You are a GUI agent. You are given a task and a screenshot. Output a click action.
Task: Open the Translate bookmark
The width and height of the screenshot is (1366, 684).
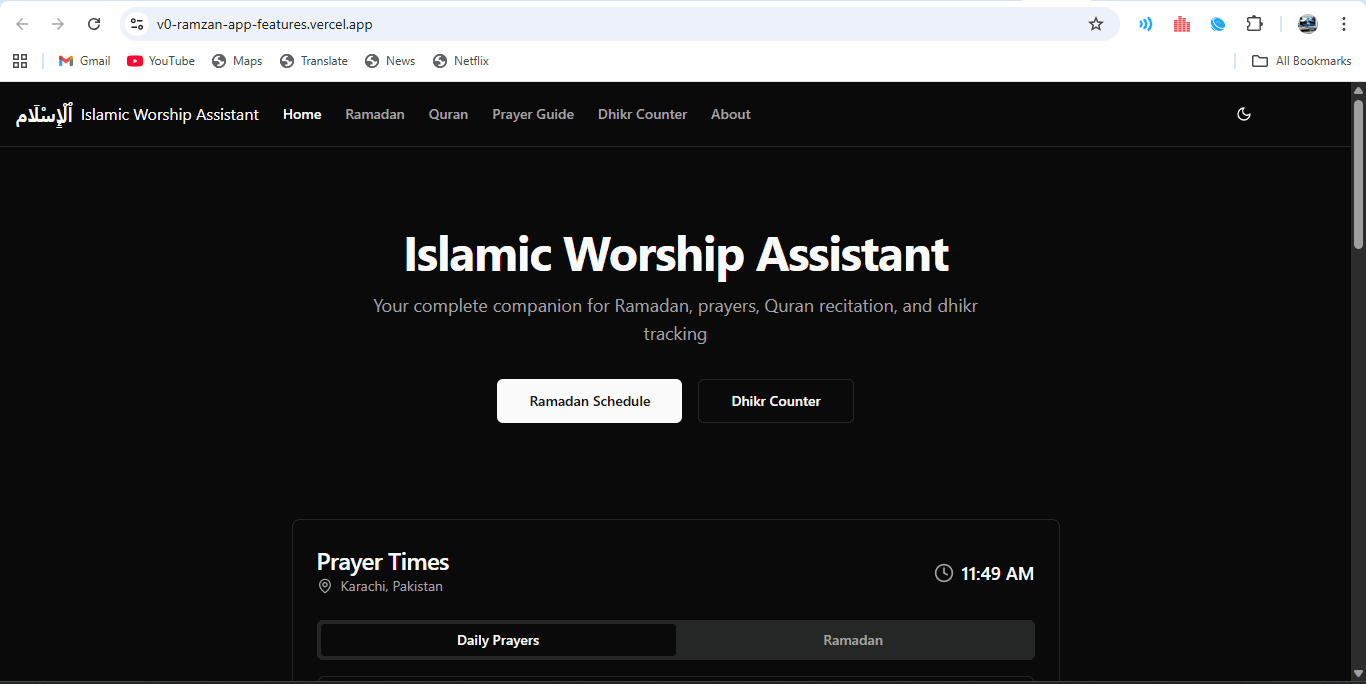point(314,61)
